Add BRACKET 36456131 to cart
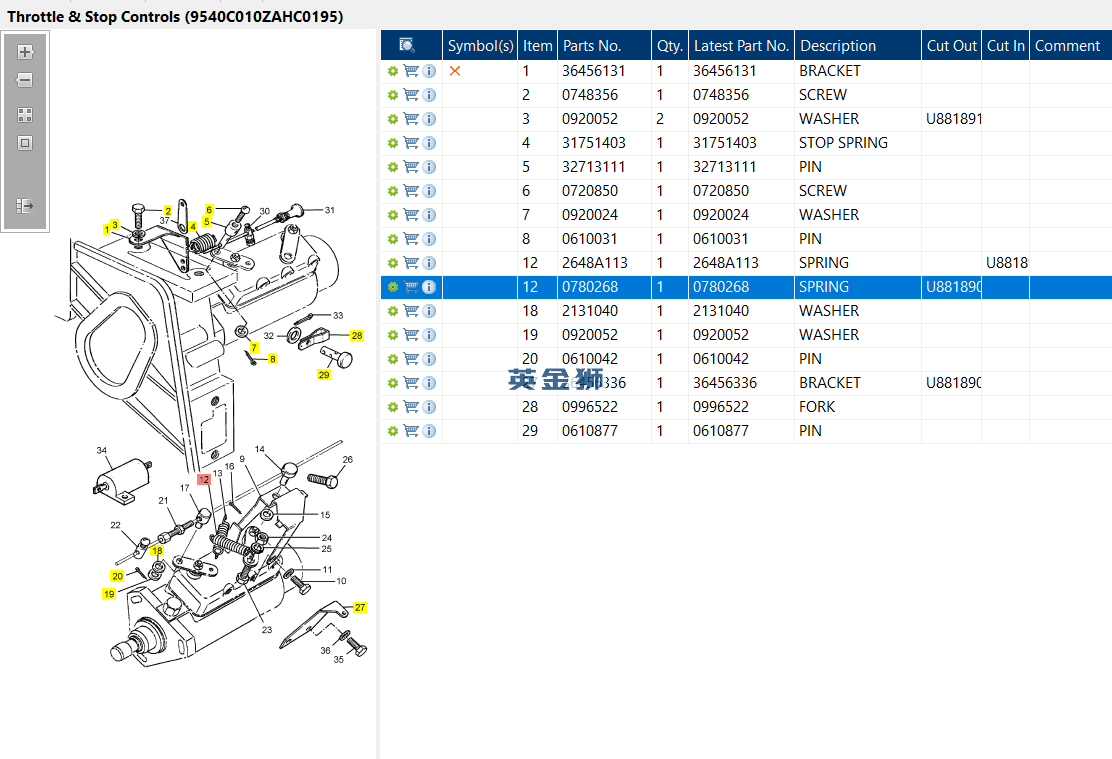 coord(410,71)
